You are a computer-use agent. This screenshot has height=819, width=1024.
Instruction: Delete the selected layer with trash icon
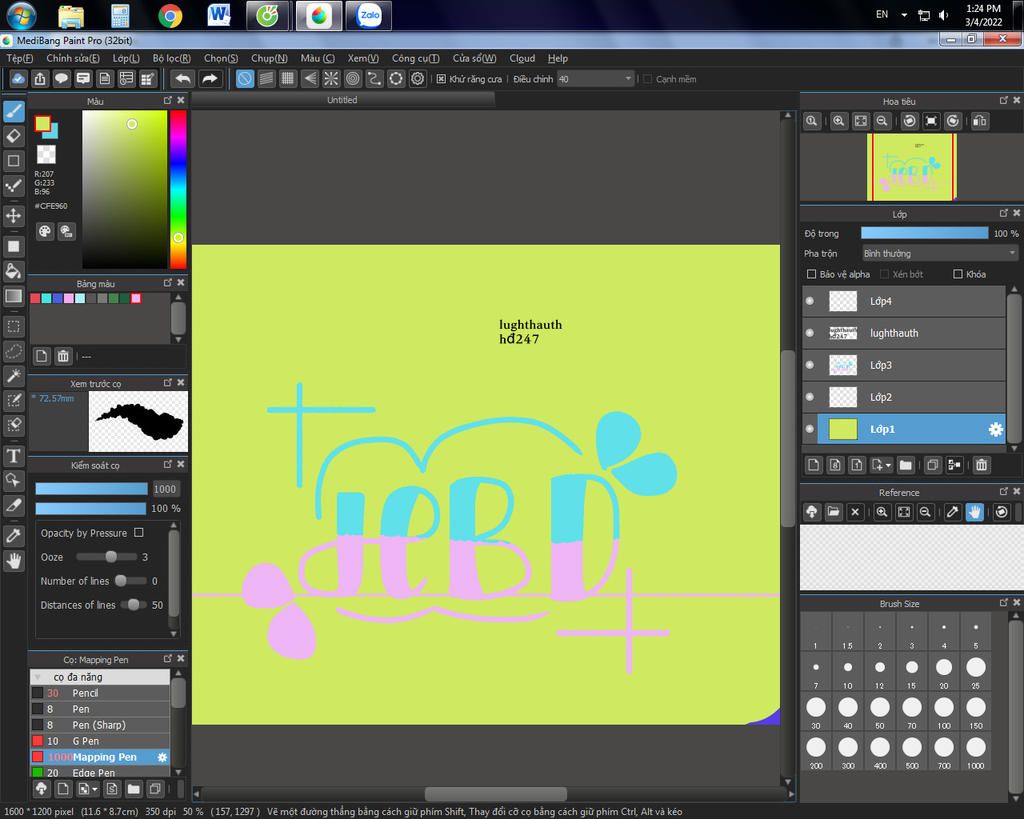coord(982,465)
